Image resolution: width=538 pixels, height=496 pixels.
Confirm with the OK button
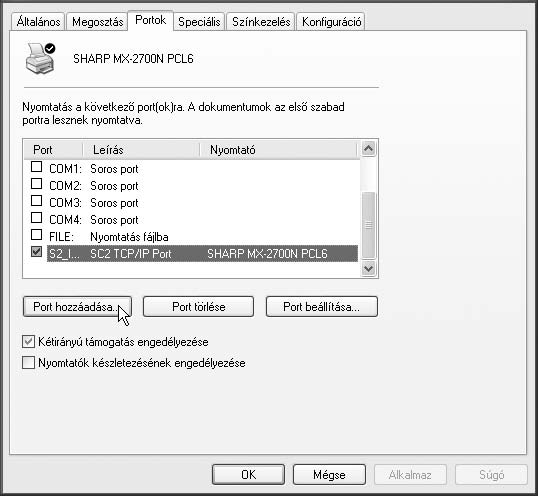click(248, 475)
